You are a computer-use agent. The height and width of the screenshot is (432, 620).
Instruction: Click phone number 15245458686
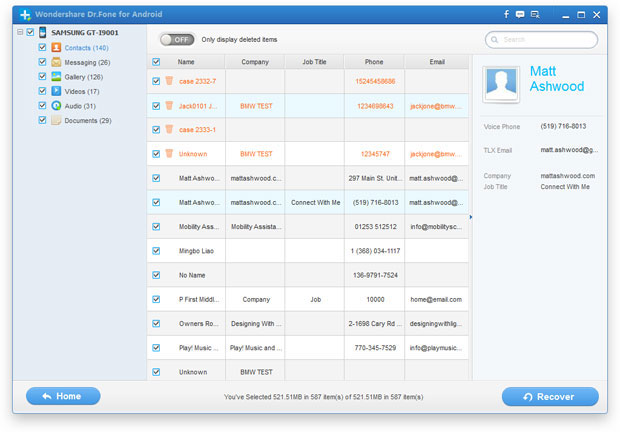pos(375,81)
